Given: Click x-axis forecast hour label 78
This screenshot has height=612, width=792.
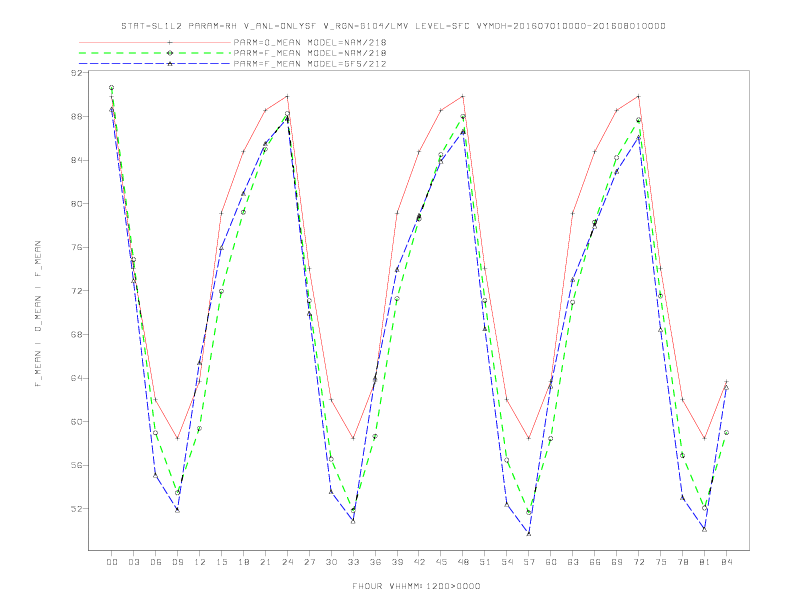Looking at the screenshot, I should [x=682, y=562].
